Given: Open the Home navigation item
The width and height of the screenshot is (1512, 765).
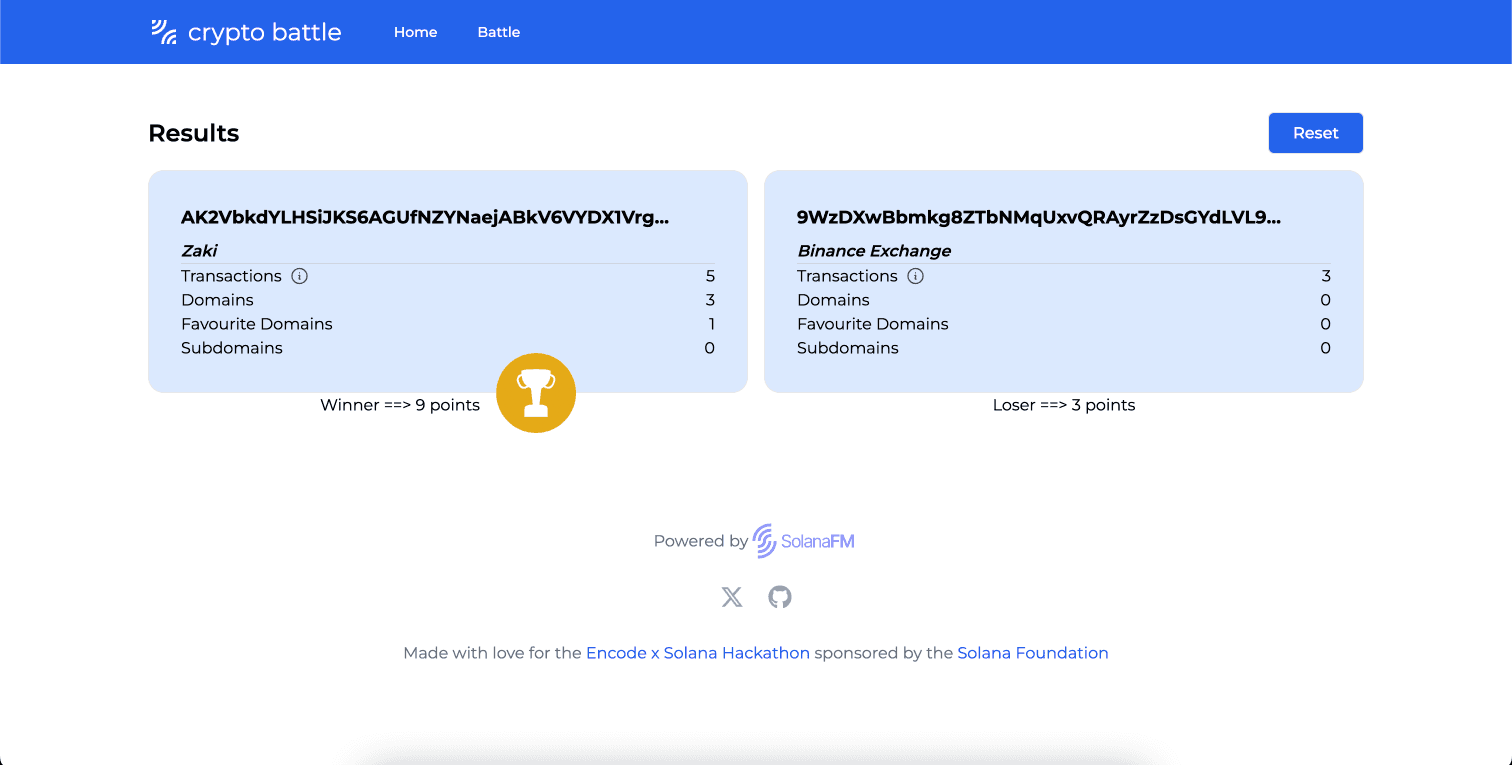Looking at the screenshot, I should 415,32.
